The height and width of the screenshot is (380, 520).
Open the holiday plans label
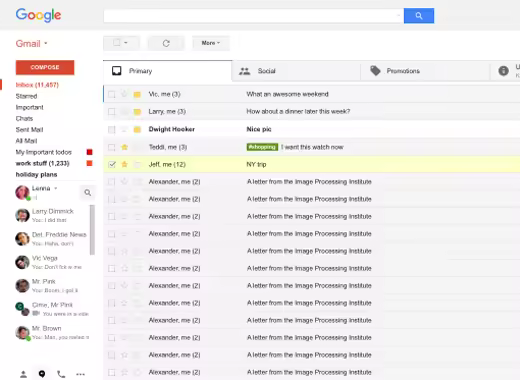click(36, 174)
